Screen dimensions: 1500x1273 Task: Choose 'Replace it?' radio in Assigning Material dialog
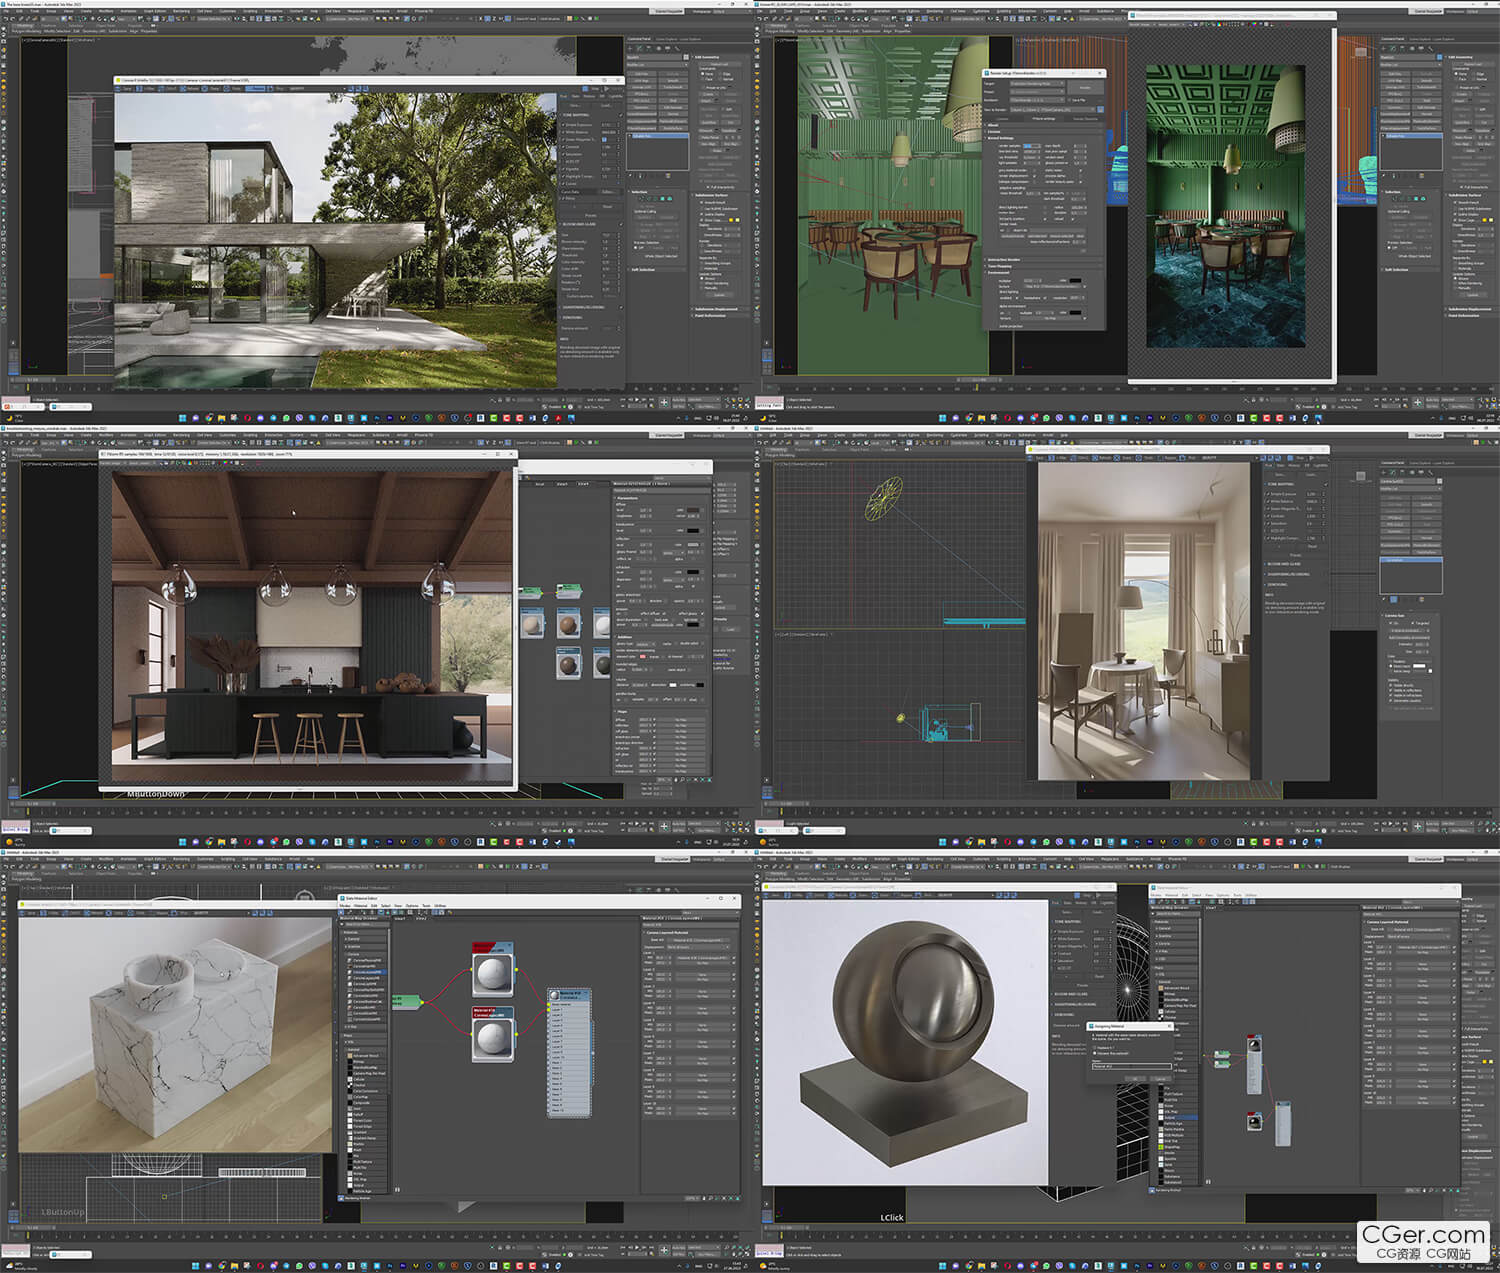pyautogui.click(x=1094, y=1047)
